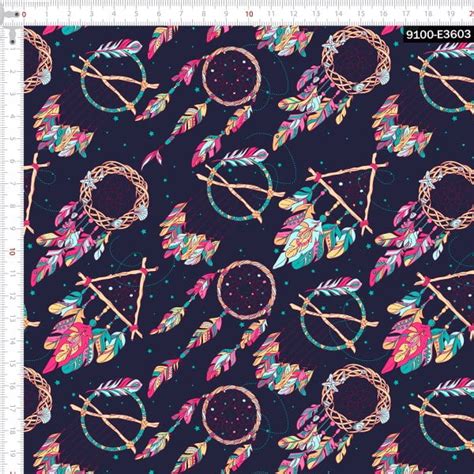Click the 15 mark on the top ruler
Image resolution: width=474 pixels, height=474 pixels.
pos(361,14)
